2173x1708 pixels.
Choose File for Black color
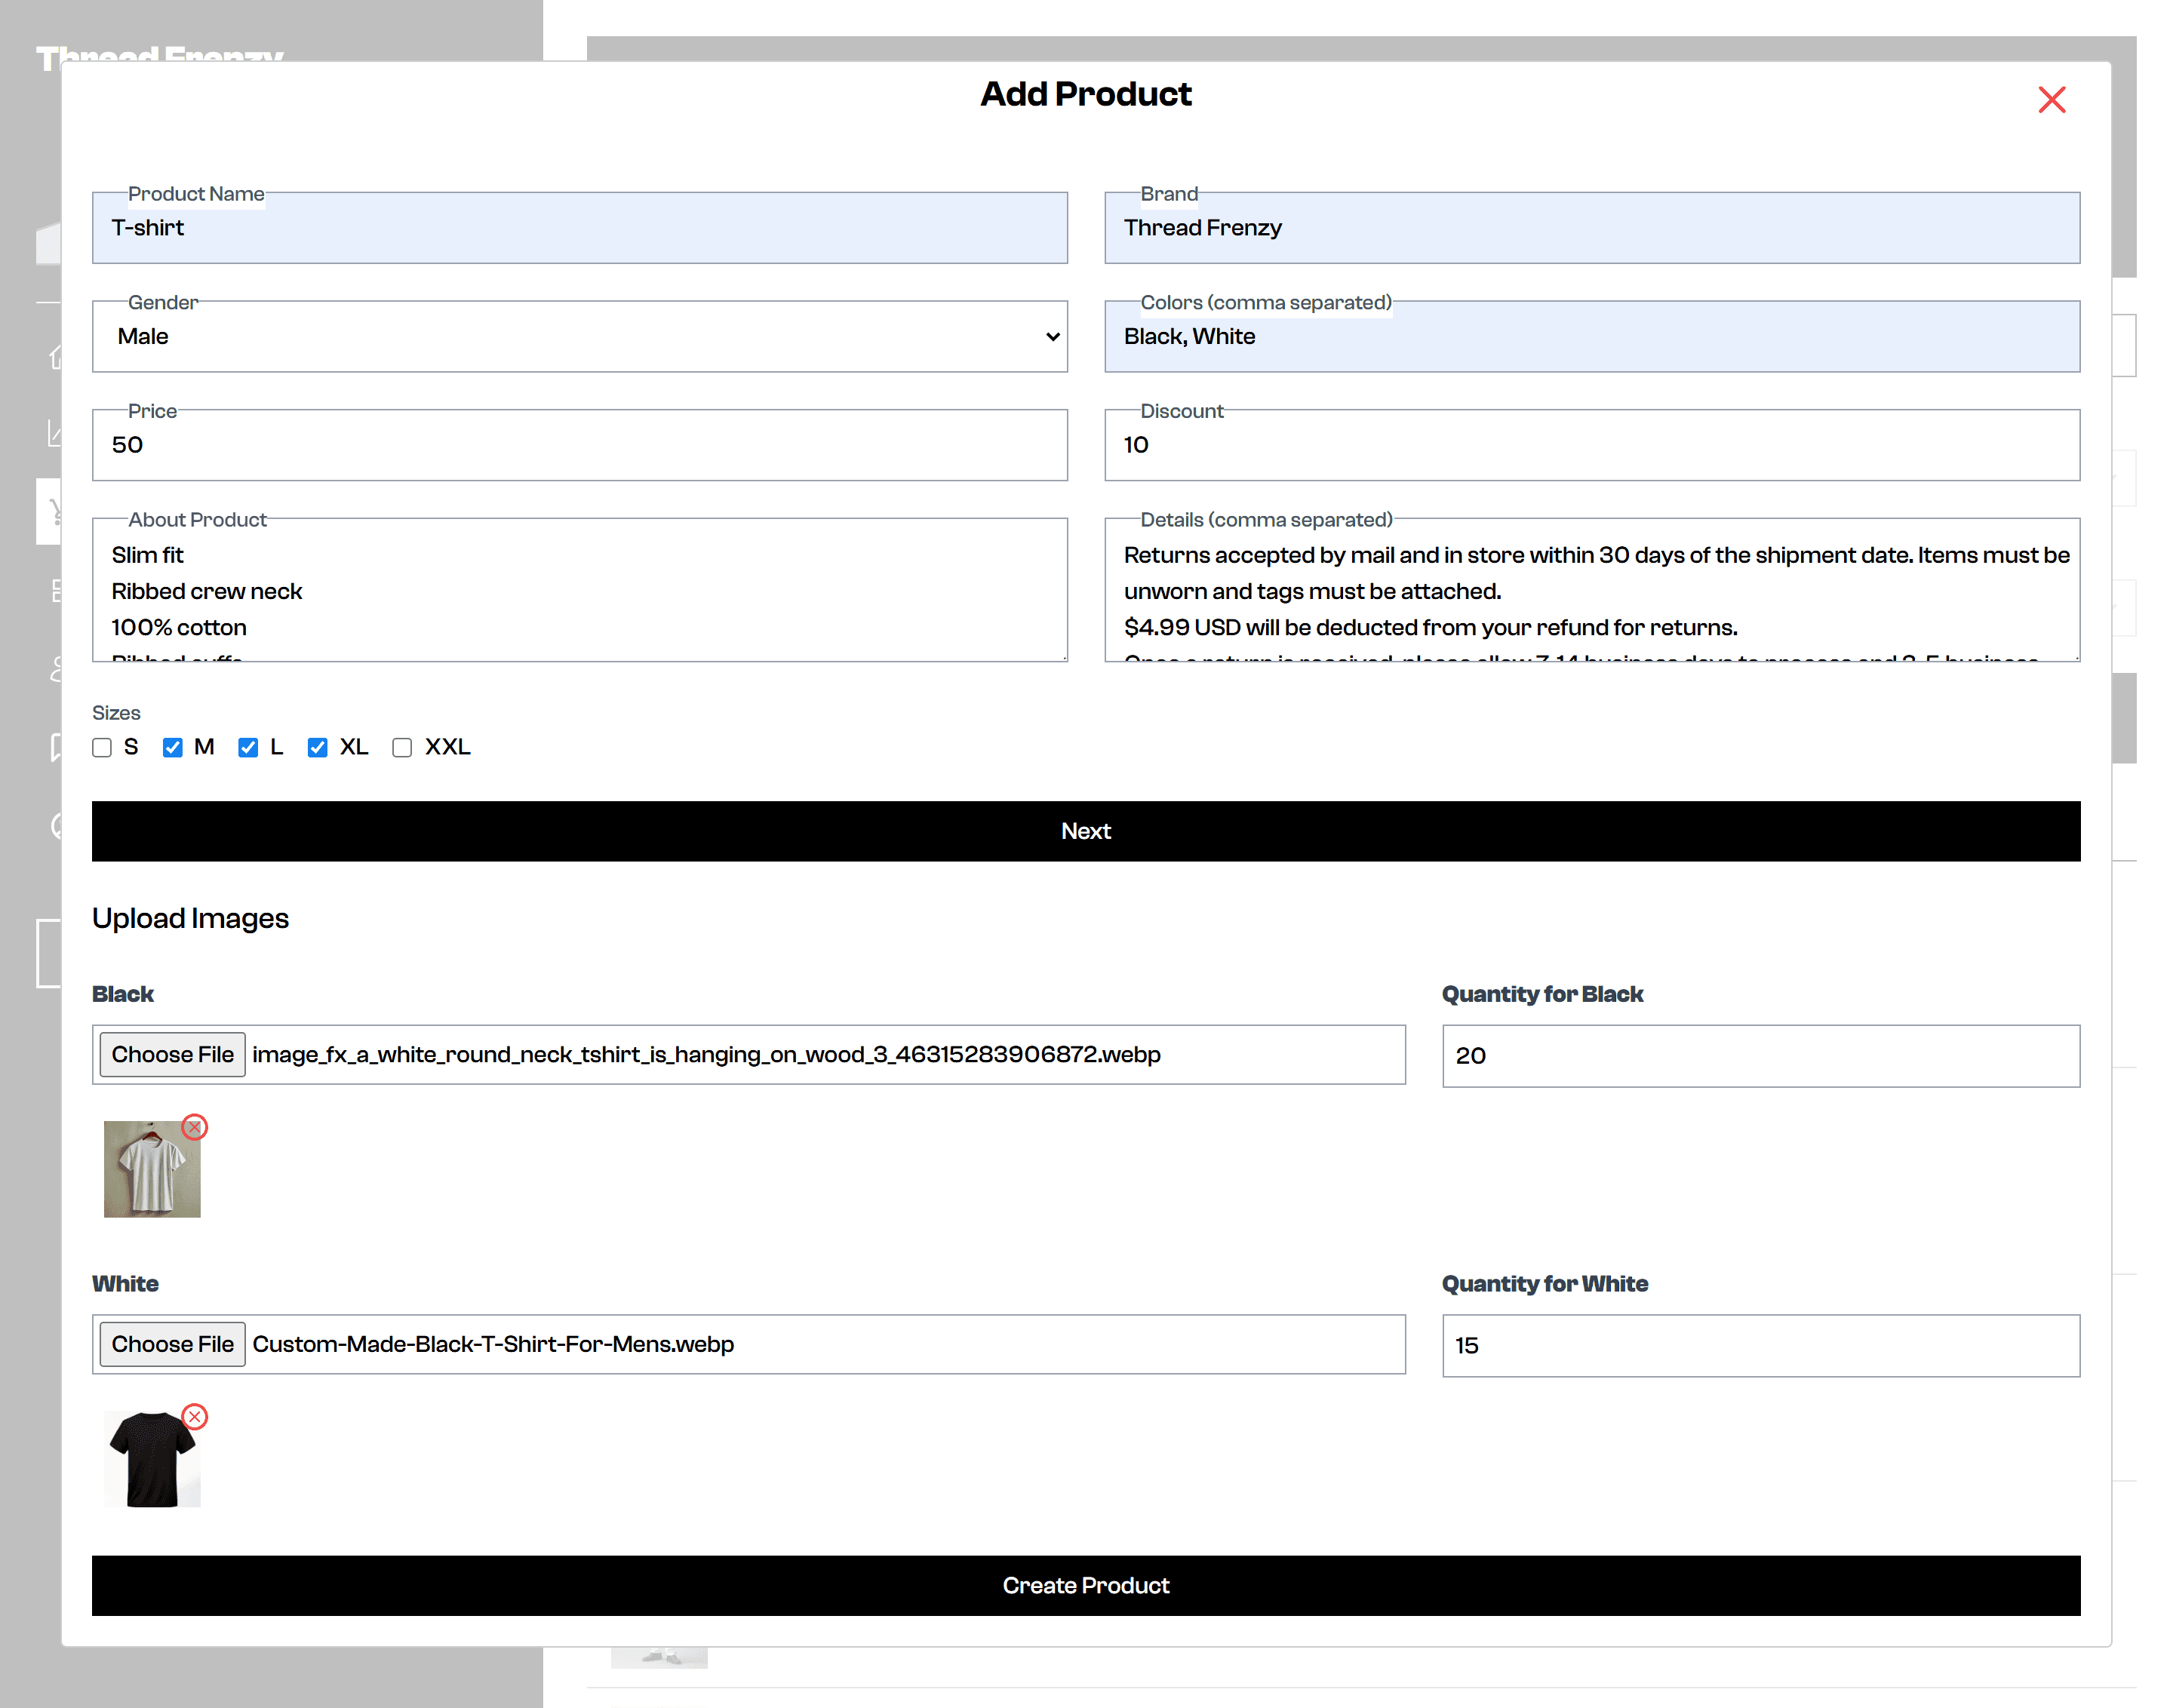point(172,1054)
